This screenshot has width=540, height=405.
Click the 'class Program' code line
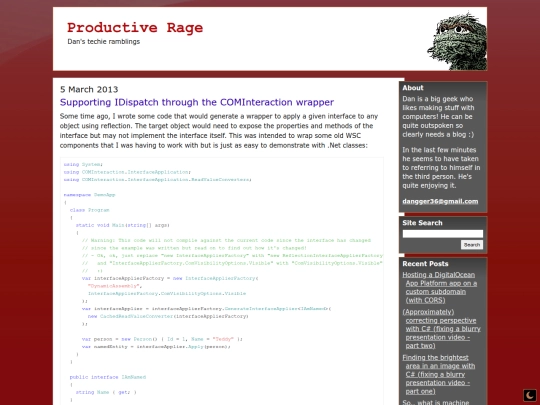coord(89,210)
